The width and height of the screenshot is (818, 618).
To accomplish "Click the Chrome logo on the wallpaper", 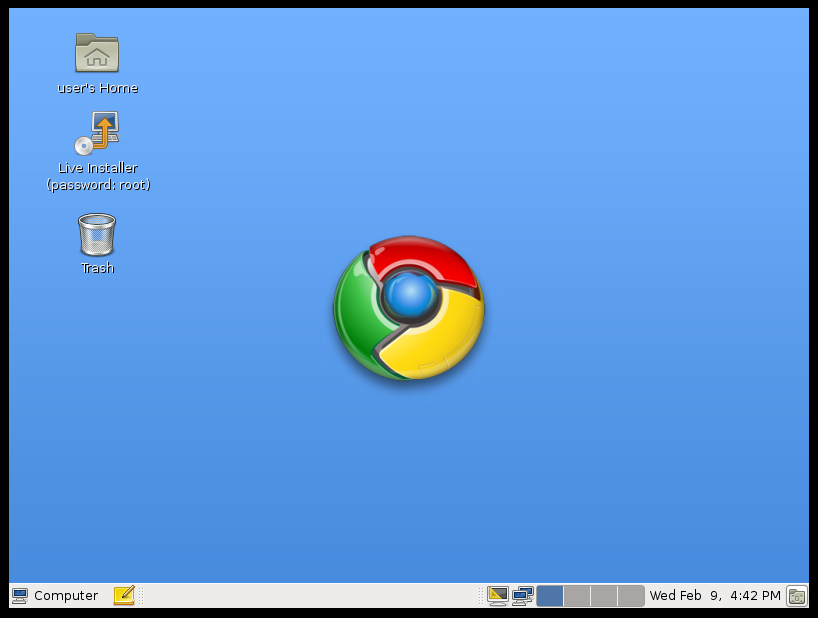I will click(409, 307).
